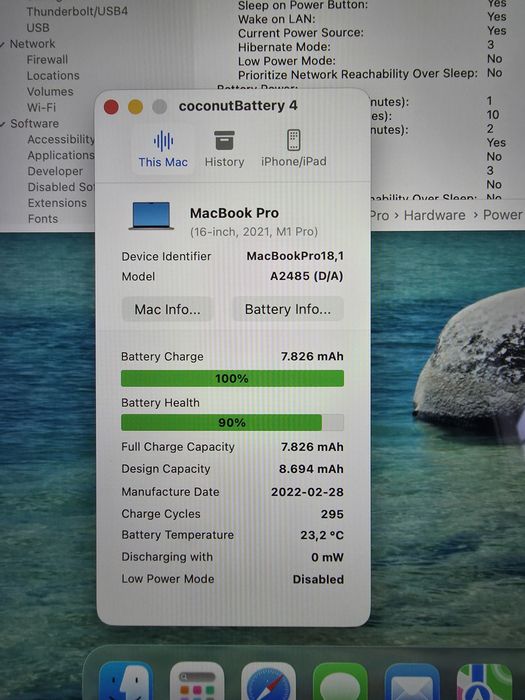525x700 pixels.
Task: Click the Mac Info... button
Action: pos(167,309)
